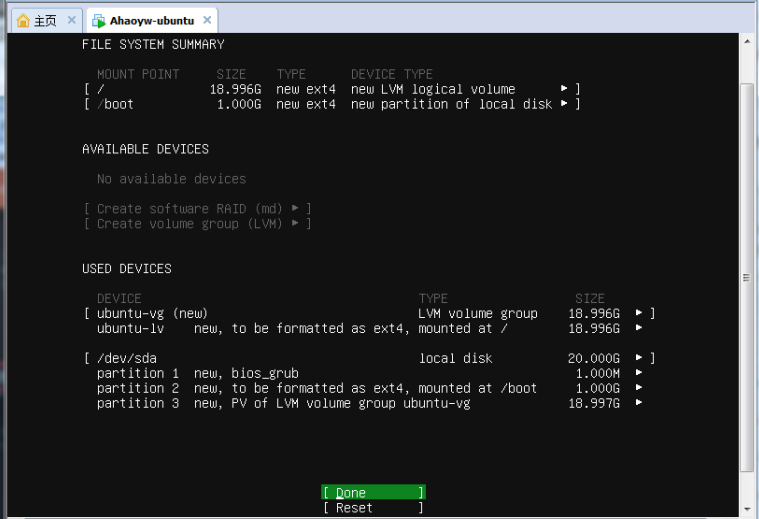Click arrow beside partition 1 bios_grub

[639, 373]
